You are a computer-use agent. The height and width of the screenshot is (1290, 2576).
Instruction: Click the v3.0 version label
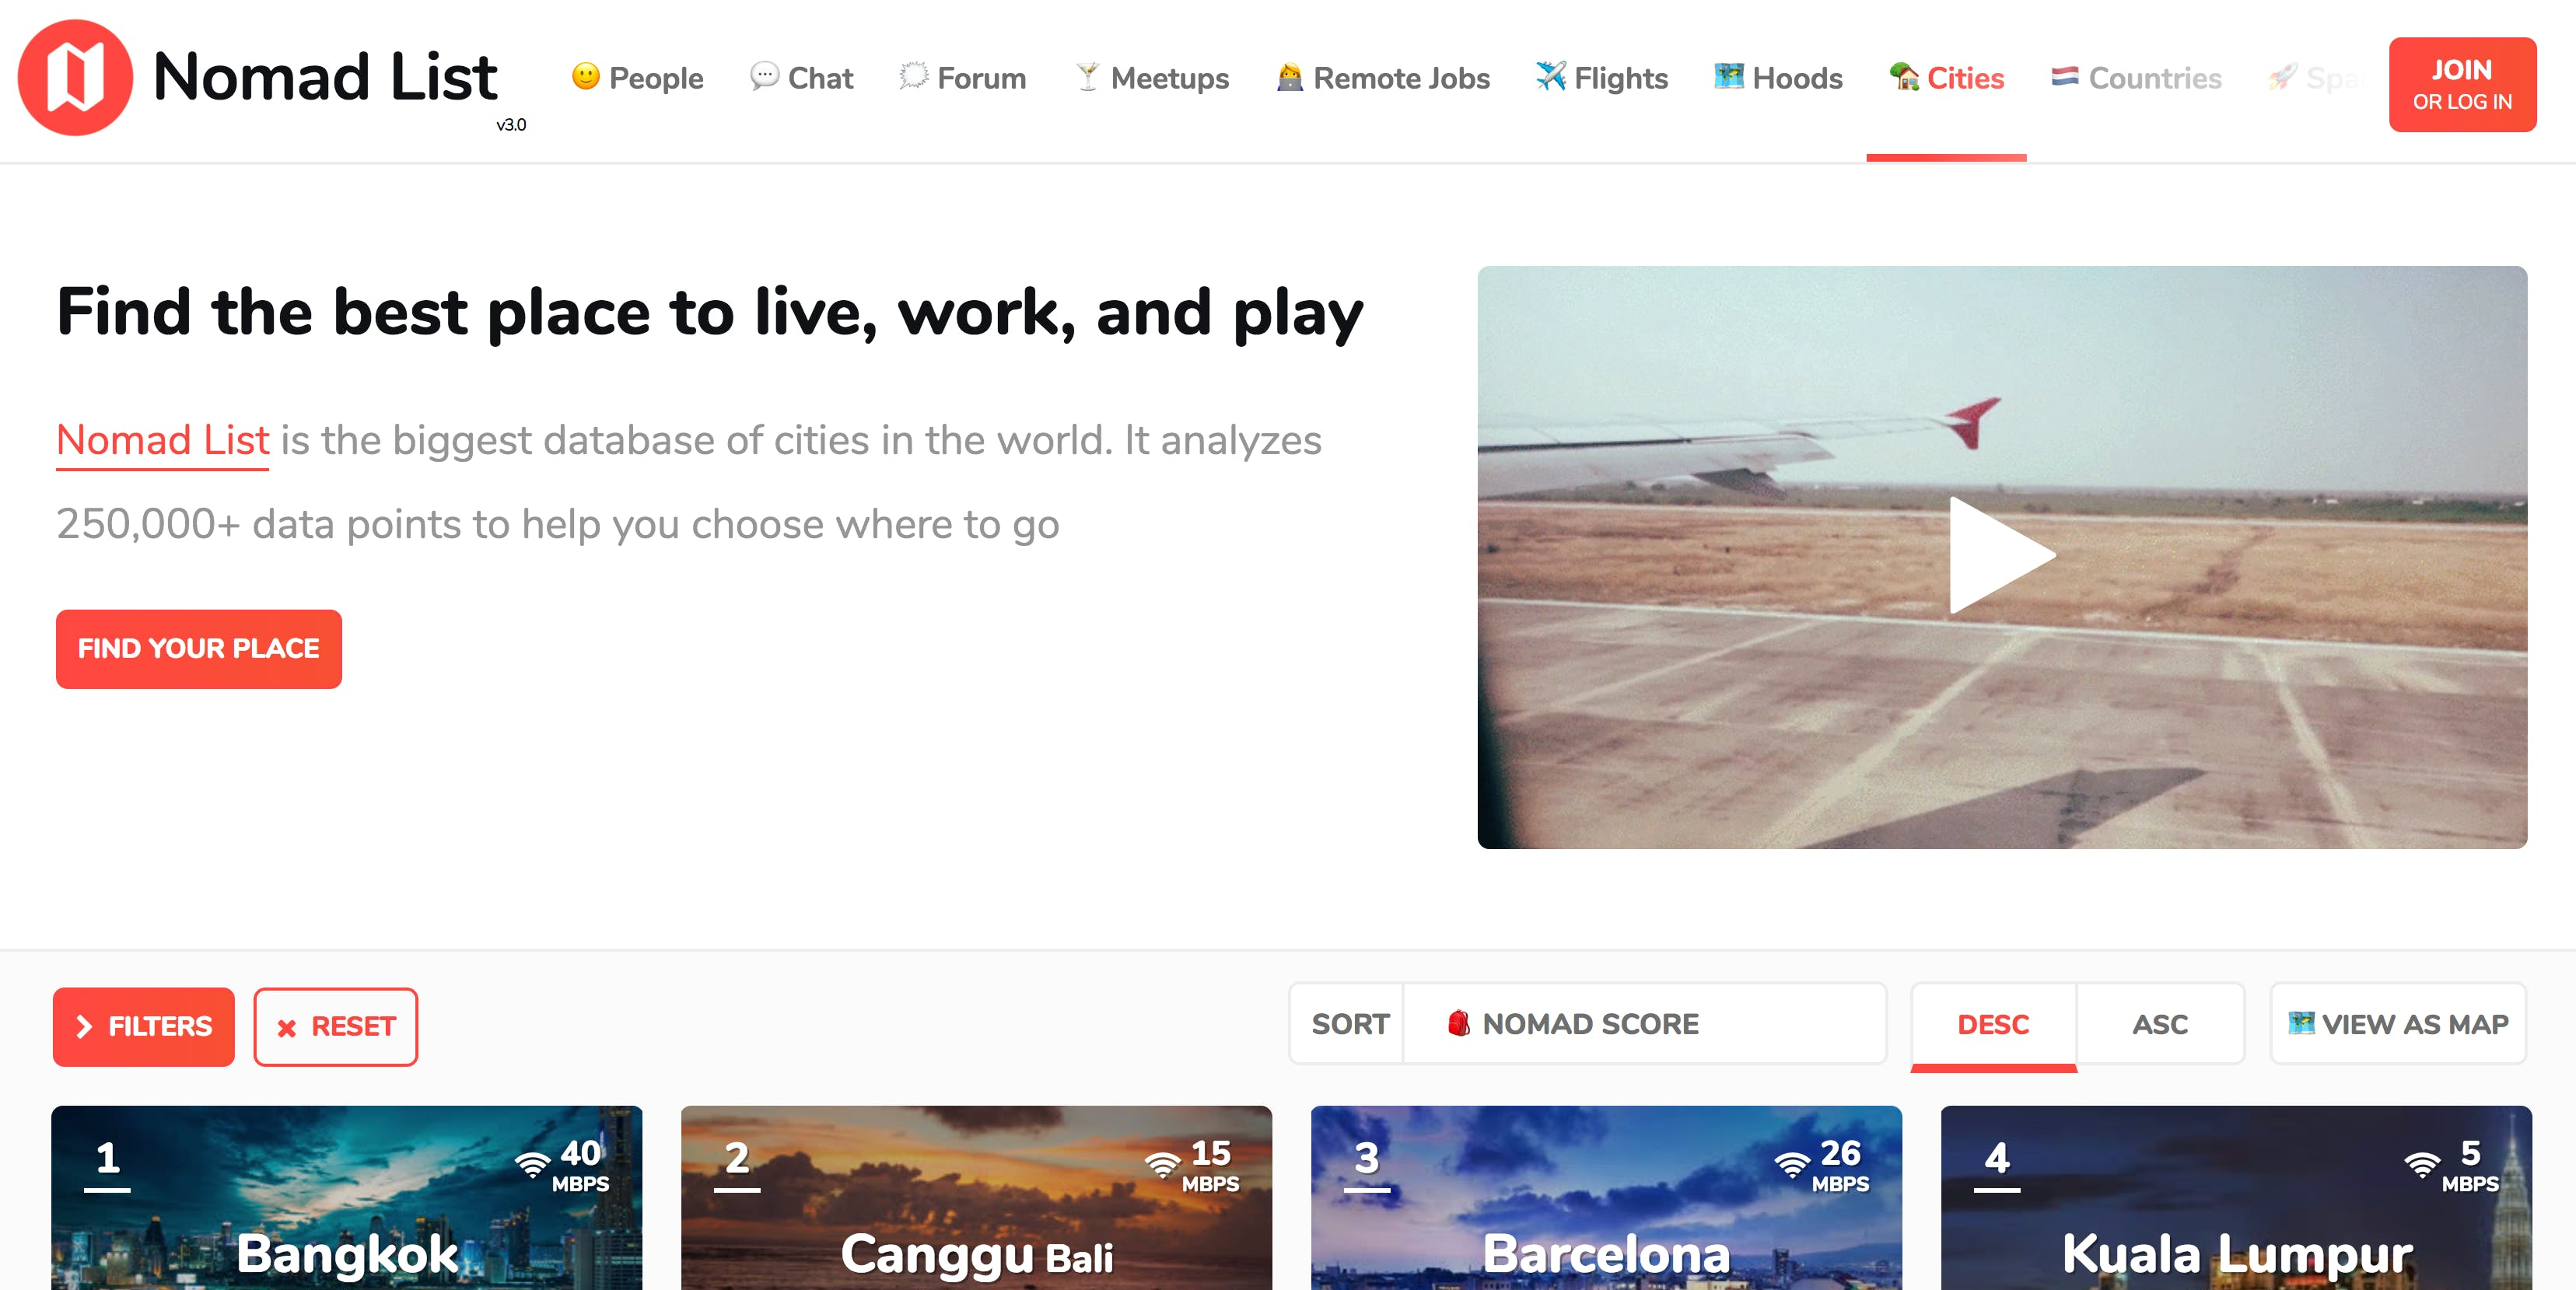point(511,125)
